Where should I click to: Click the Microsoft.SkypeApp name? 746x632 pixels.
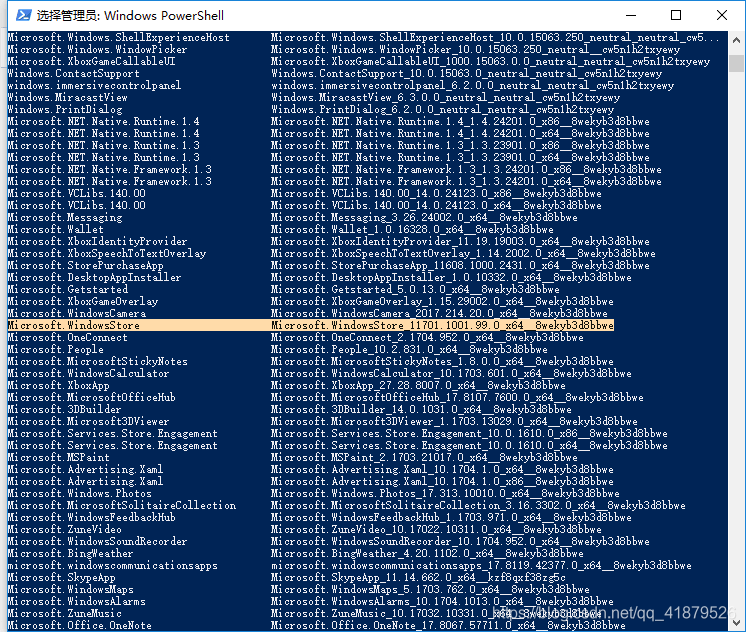(x=61, y=577)
